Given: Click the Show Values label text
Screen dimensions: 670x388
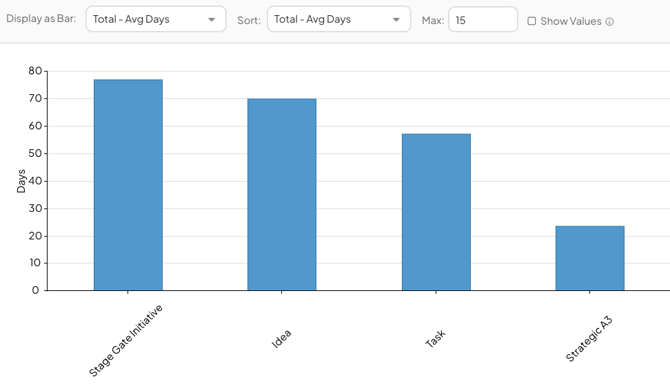Looking at the screenshot, I should click(x=571, y=21).
